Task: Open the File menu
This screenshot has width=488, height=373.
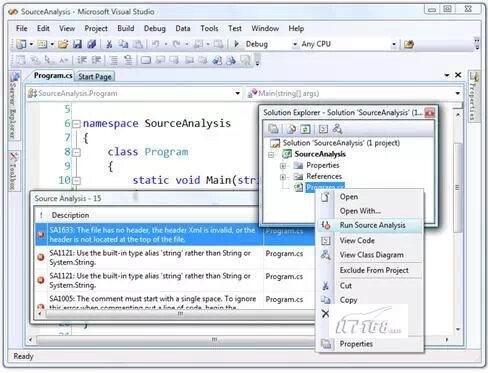Action: [x=22, y=28]
